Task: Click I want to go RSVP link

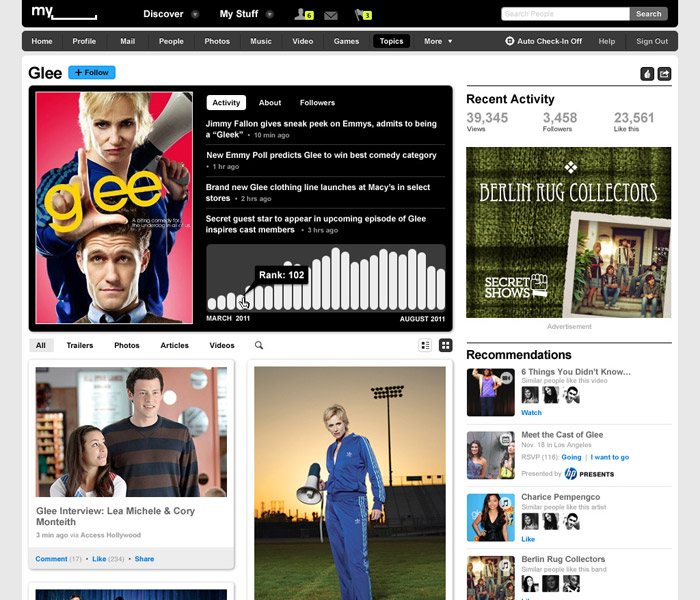Action: tap(609, 457)
